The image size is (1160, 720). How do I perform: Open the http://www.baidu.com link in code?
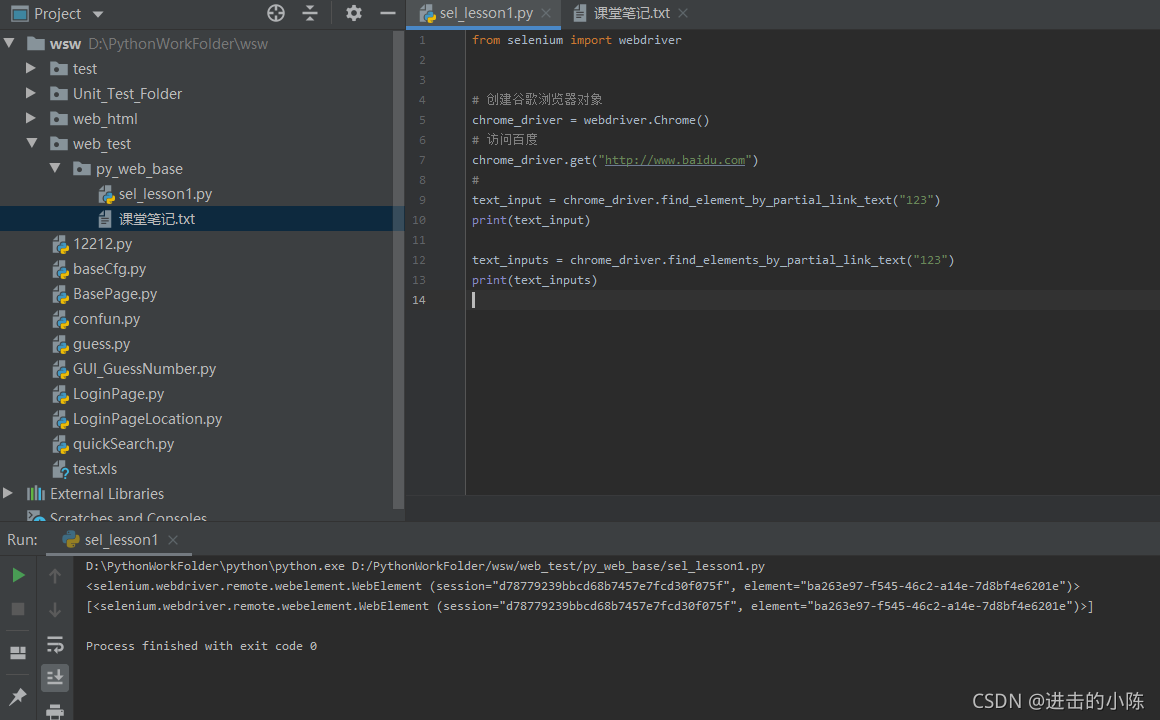pyautogui.click(x=675, y=160)
